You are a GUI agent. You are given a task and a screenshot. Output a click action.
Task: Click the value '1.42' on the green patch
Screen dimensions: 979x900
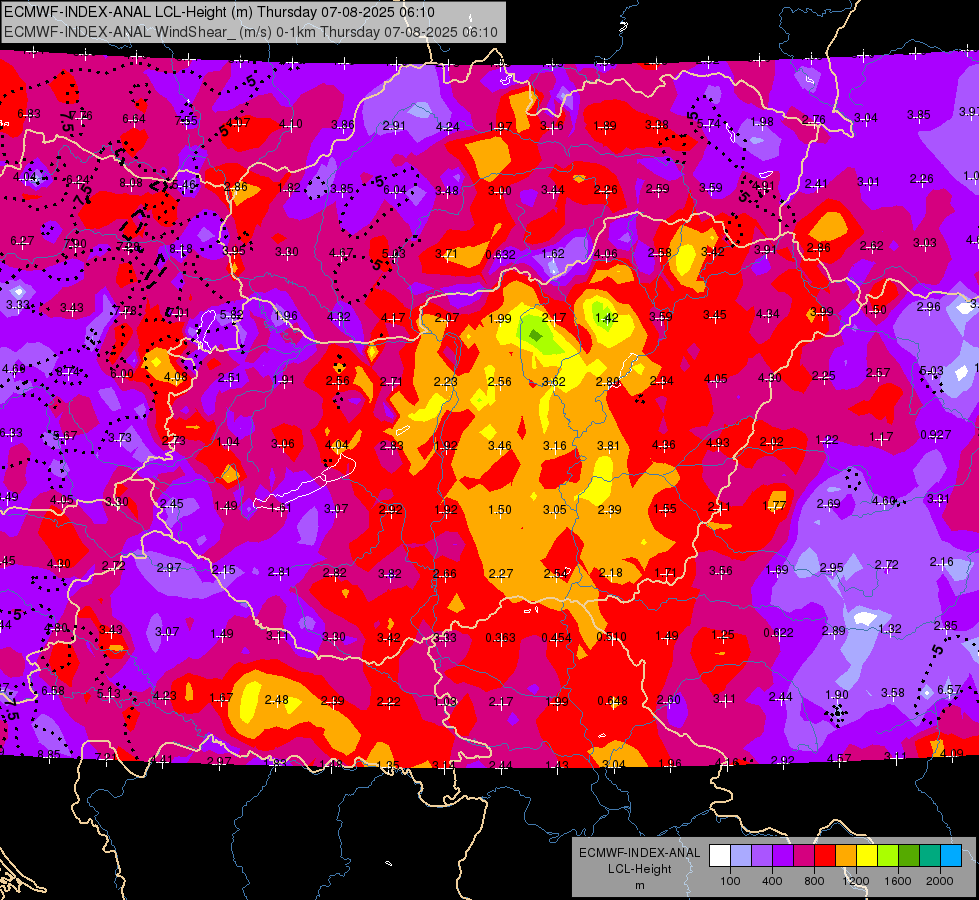coord(607,318)
